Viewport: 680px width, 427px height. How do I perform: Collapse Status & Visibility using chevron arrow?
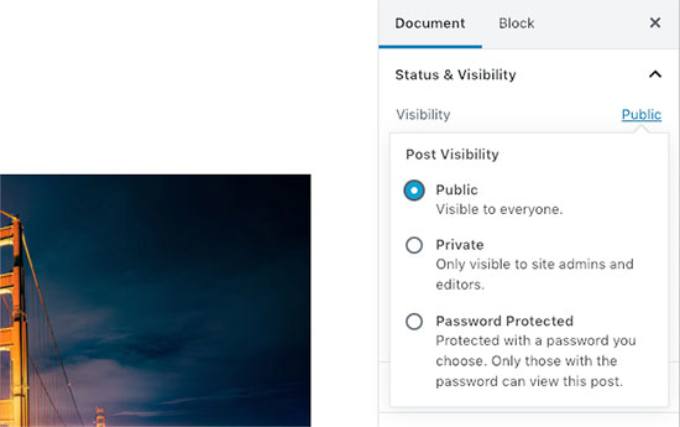(x=655, y=74)
